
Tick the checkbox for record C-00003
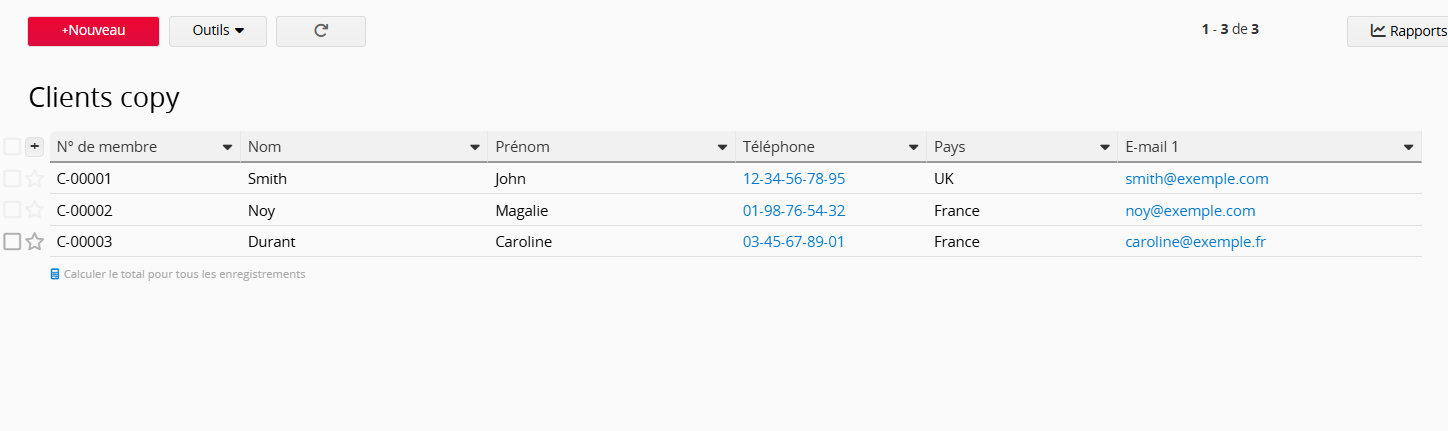12,242
